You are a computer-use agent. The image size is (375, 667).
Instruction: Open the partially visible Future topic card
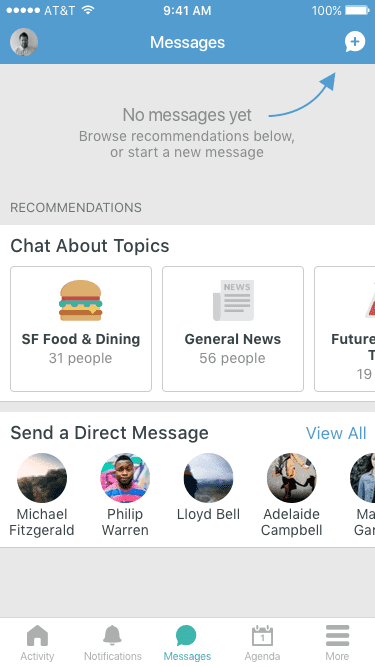click(x=345, y=329)
